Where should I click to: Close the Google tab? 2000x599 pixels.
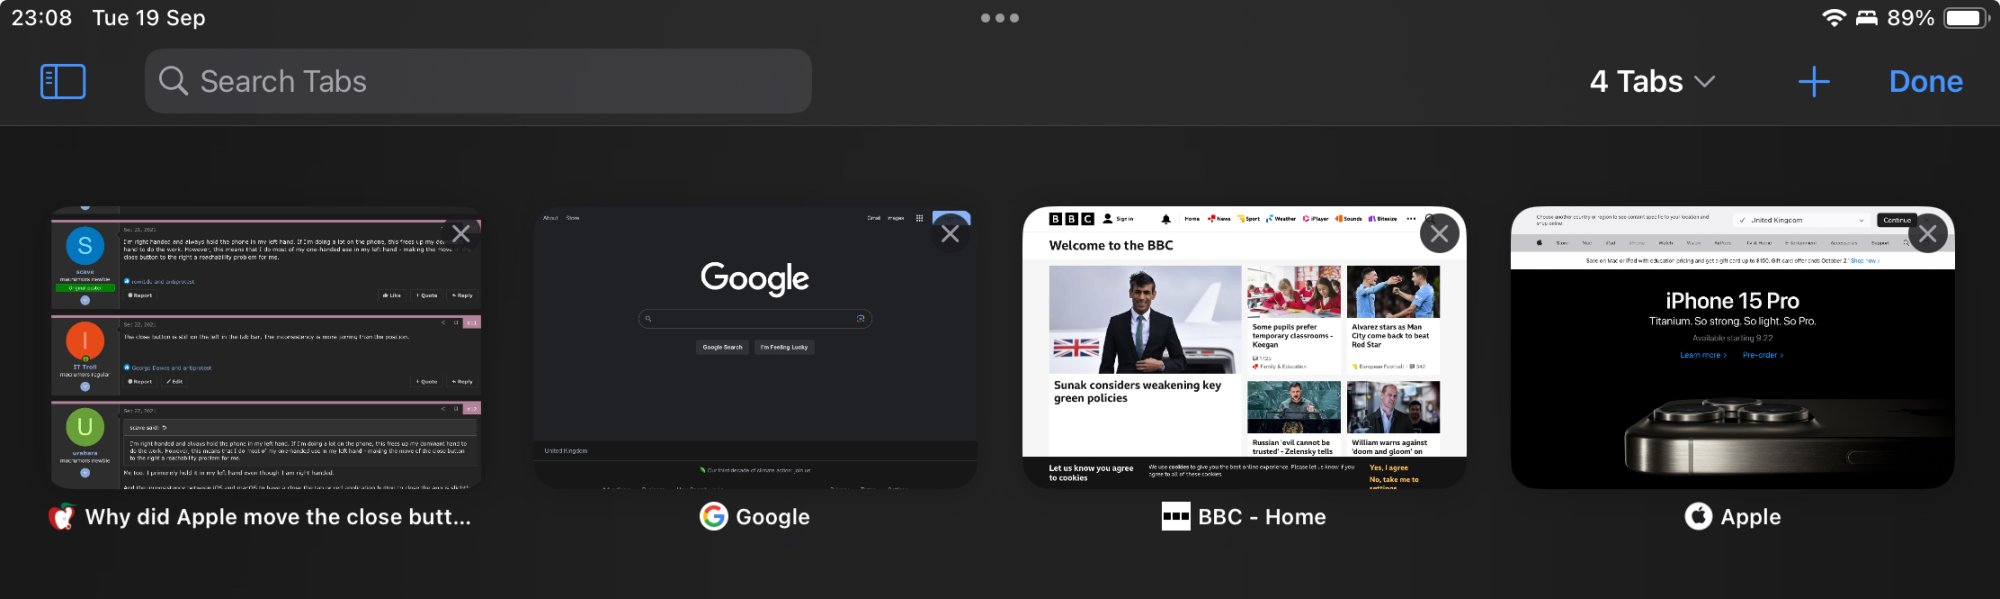[x=950, y=234]
